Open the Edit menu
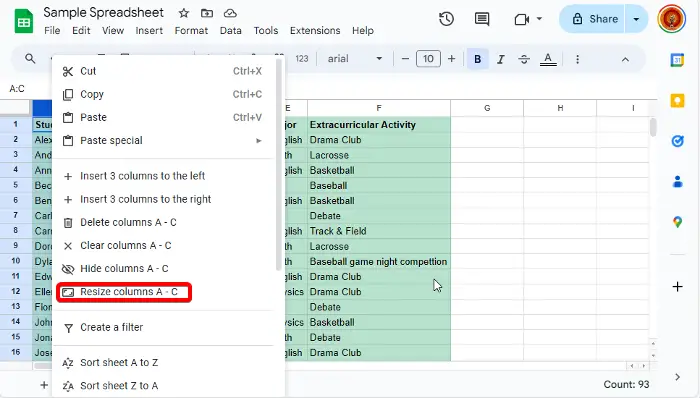Image resolution: width=700 pixels, height=398 pixels. pyautogui.click(x=81, y=30)
